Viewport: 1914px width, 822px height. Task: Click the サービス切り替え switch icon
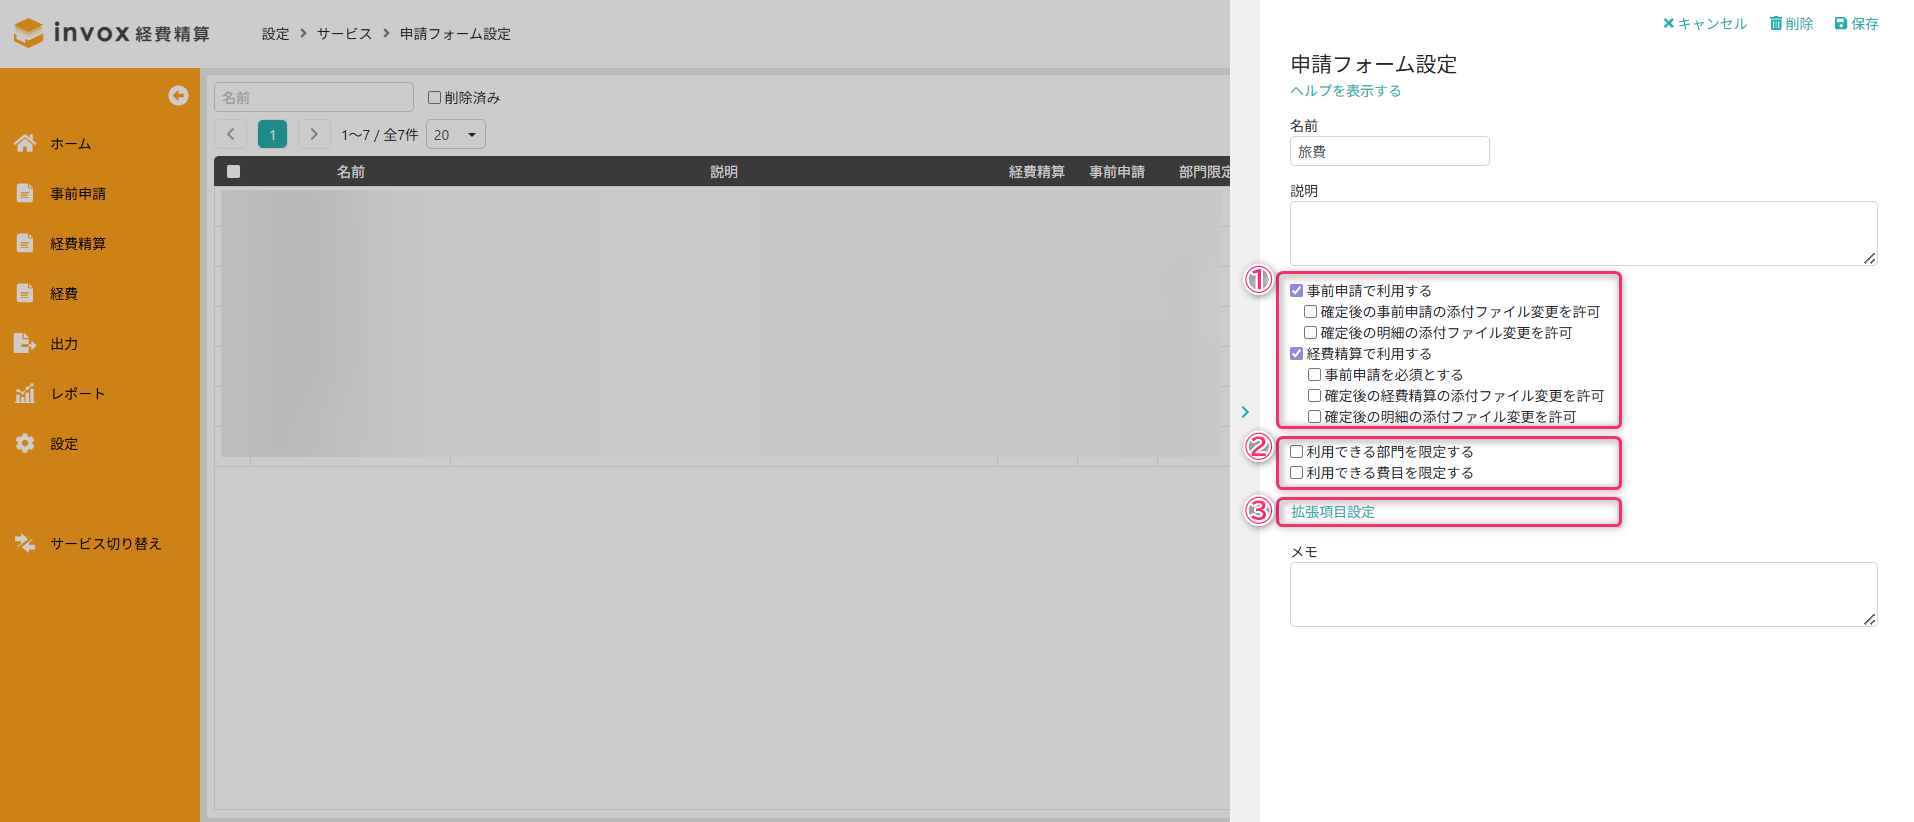click(25, 543)
